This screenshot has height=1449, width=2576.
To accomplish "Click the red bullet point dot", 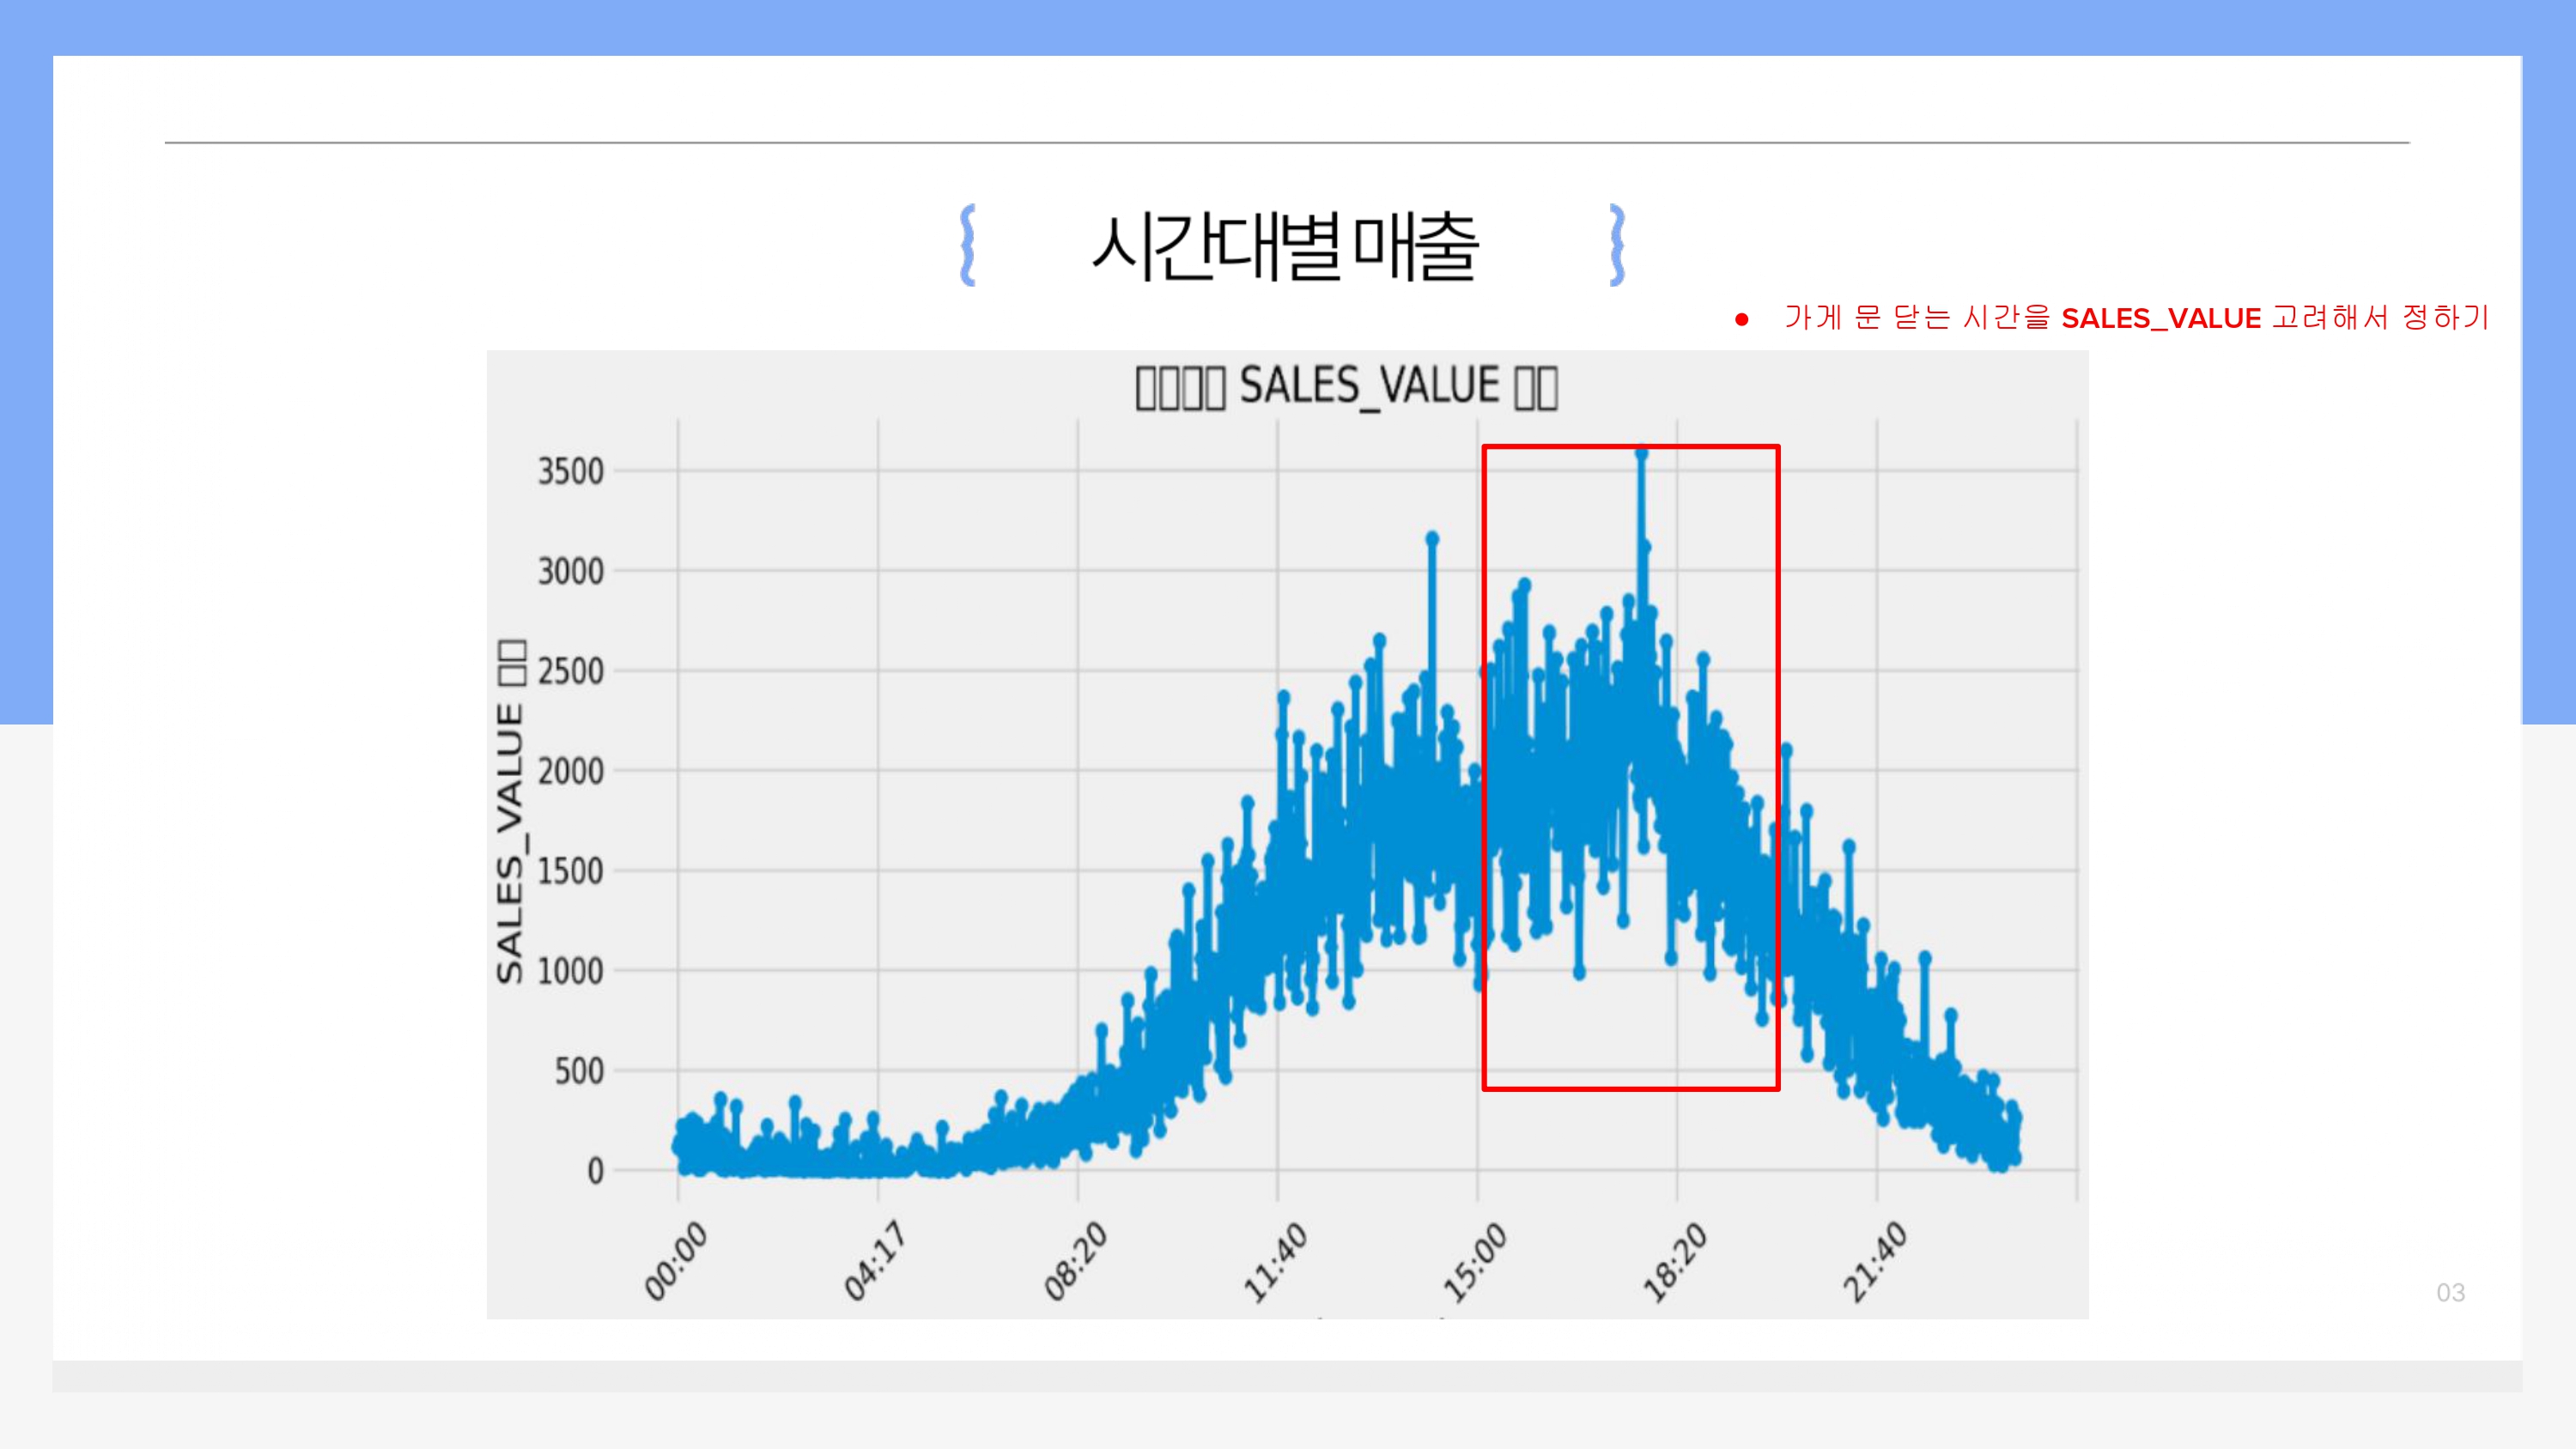I will [1741, 320].
